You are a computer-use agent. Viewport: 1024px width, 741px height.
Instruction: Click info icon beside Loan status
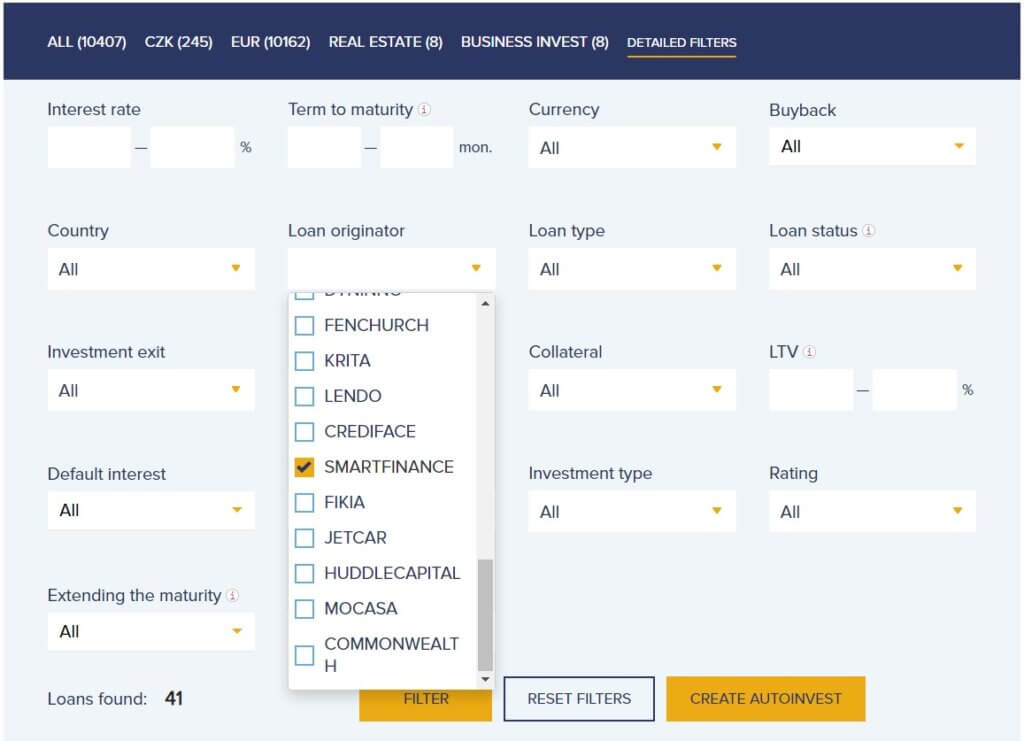868,231
